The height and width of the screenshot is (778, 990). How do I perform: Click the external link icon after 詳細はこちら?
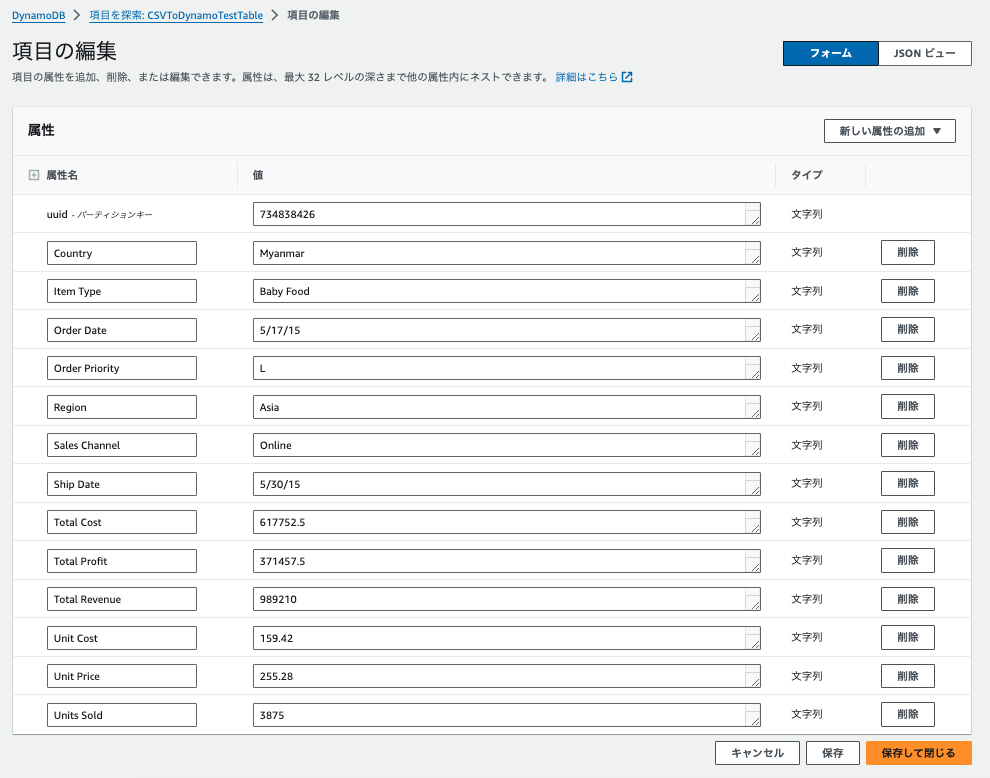tap(627, 77)
